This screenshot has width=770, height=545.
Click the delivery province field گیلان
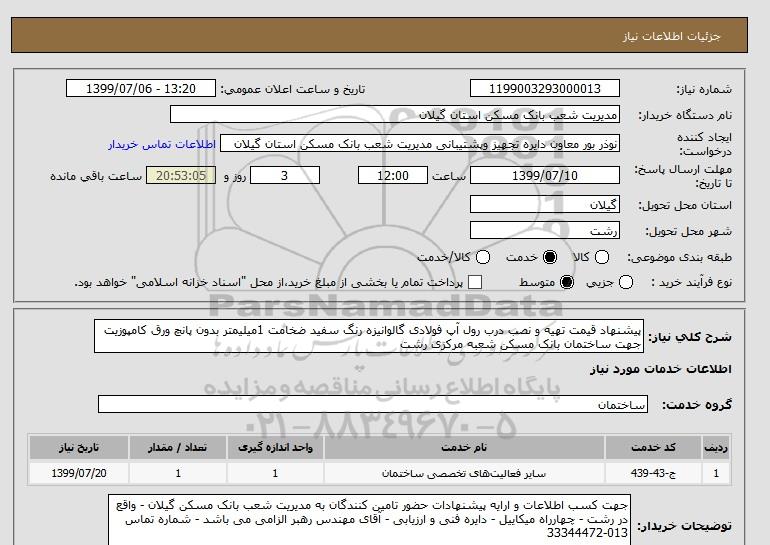(x=545, y=204)
